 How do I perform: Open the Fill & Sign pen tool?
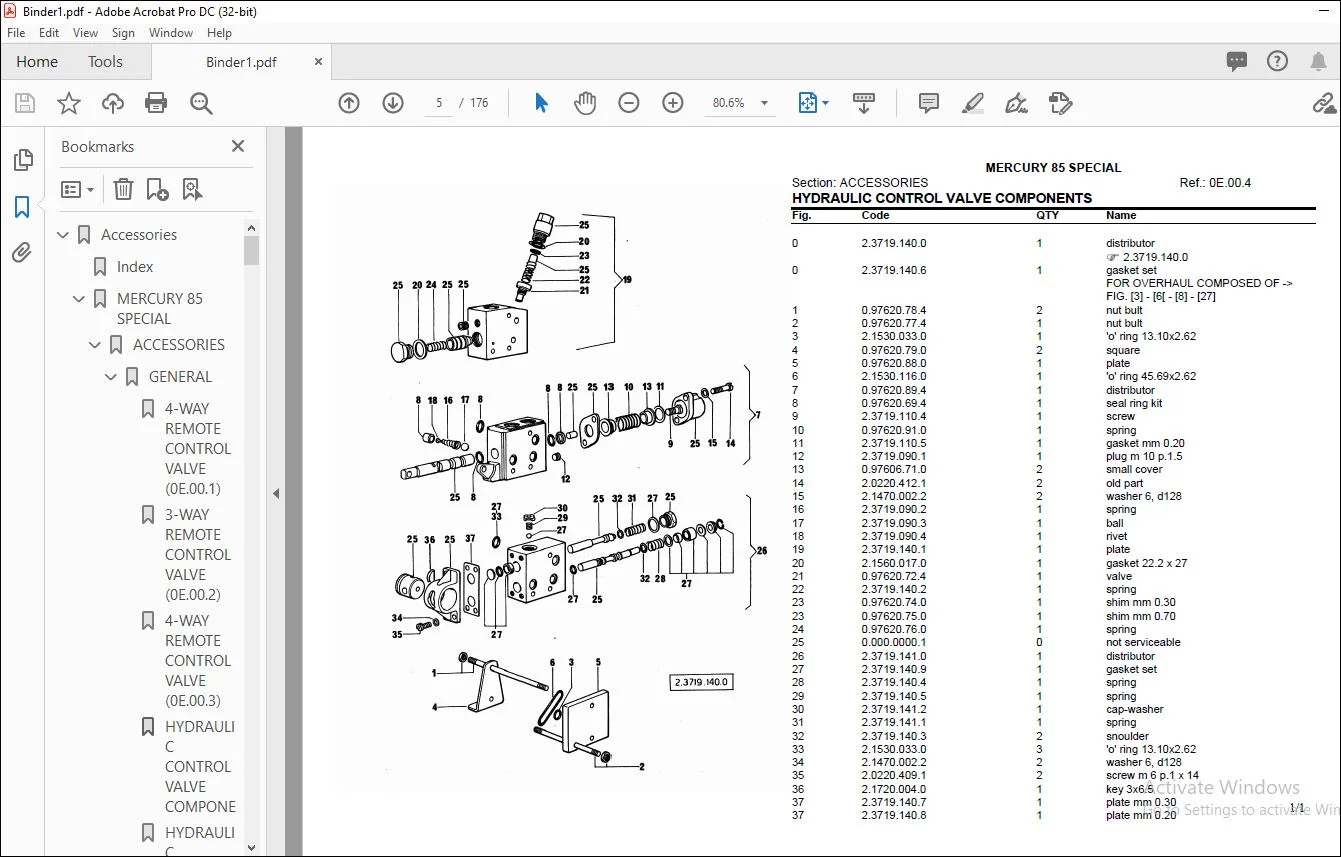[1017, 103]
